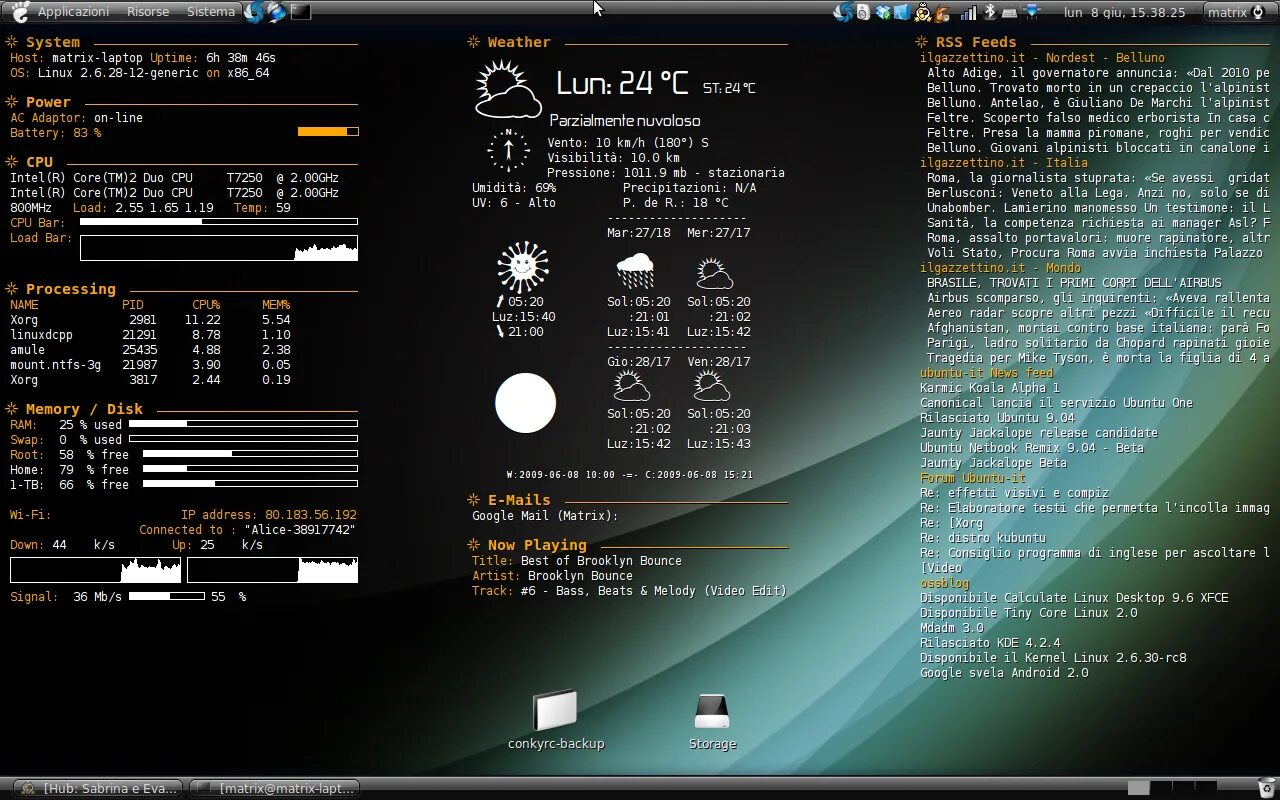The height and width of the screenshot is (800, 1280).
Task: Open the keyboard indicator tray icon
Action: click(x=1010, y=13)
